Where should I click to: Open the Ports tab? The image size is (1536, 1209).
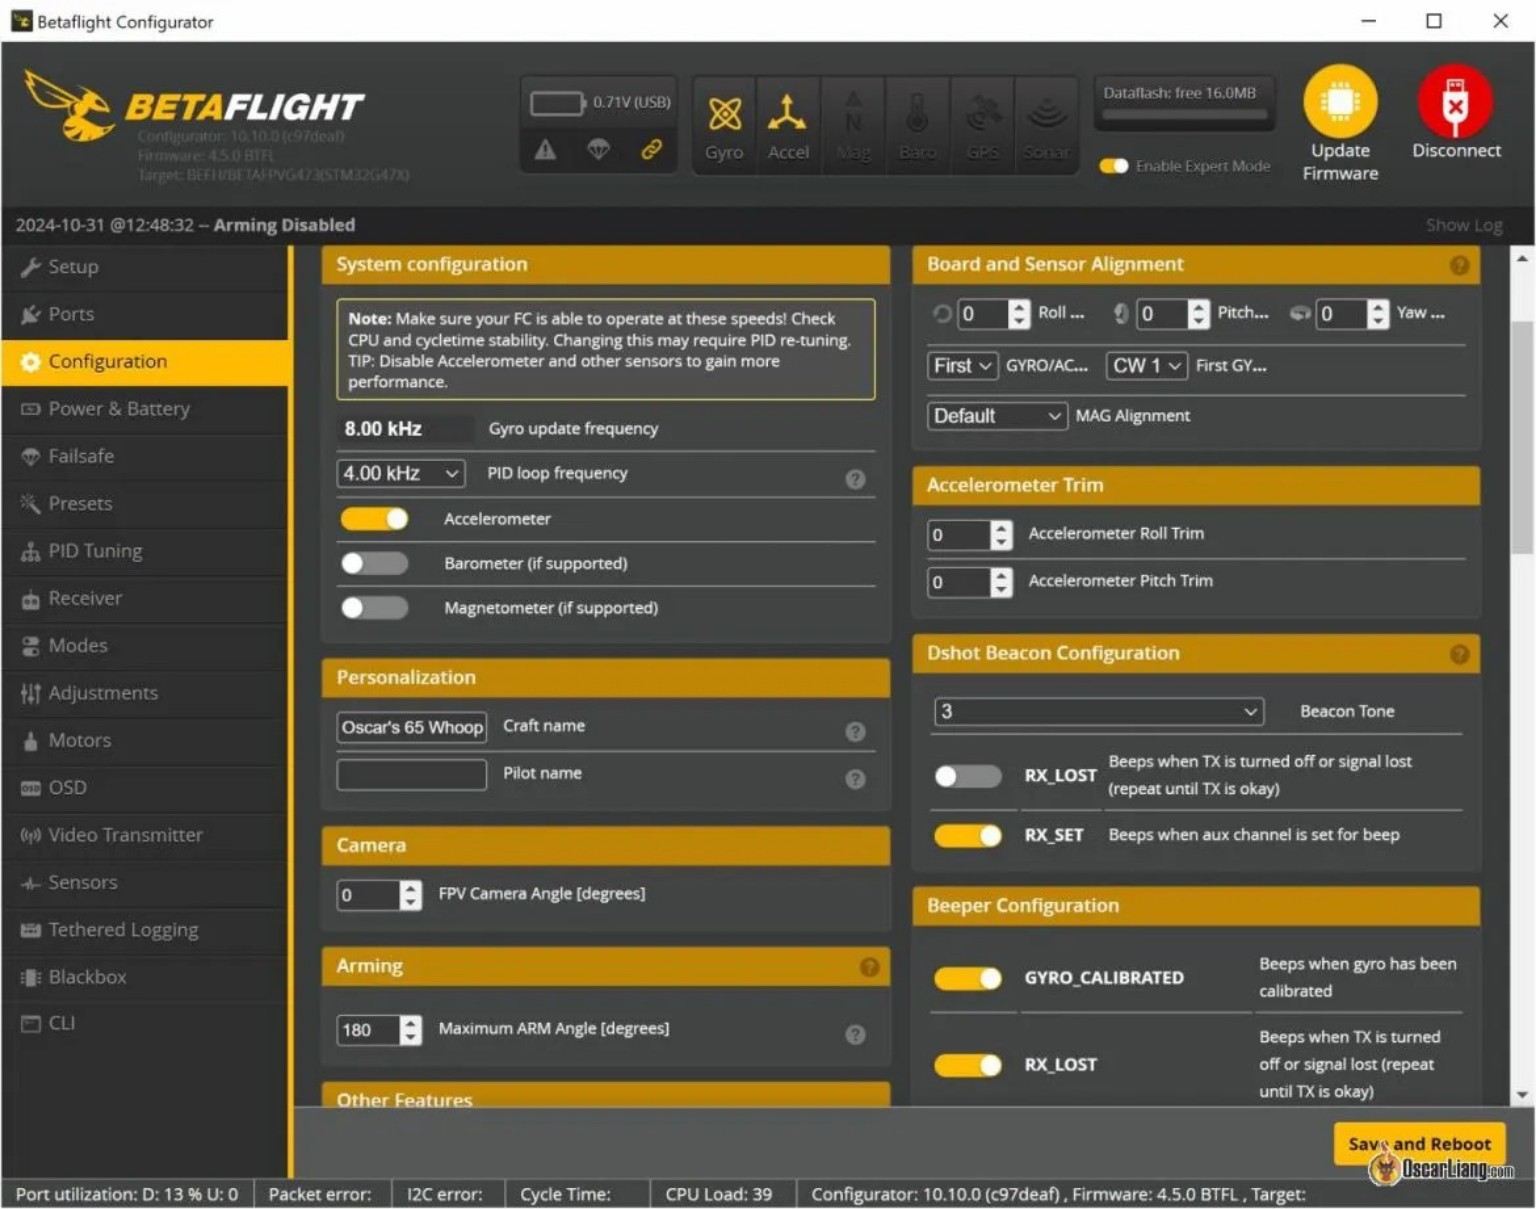click(x=145, y=314)
